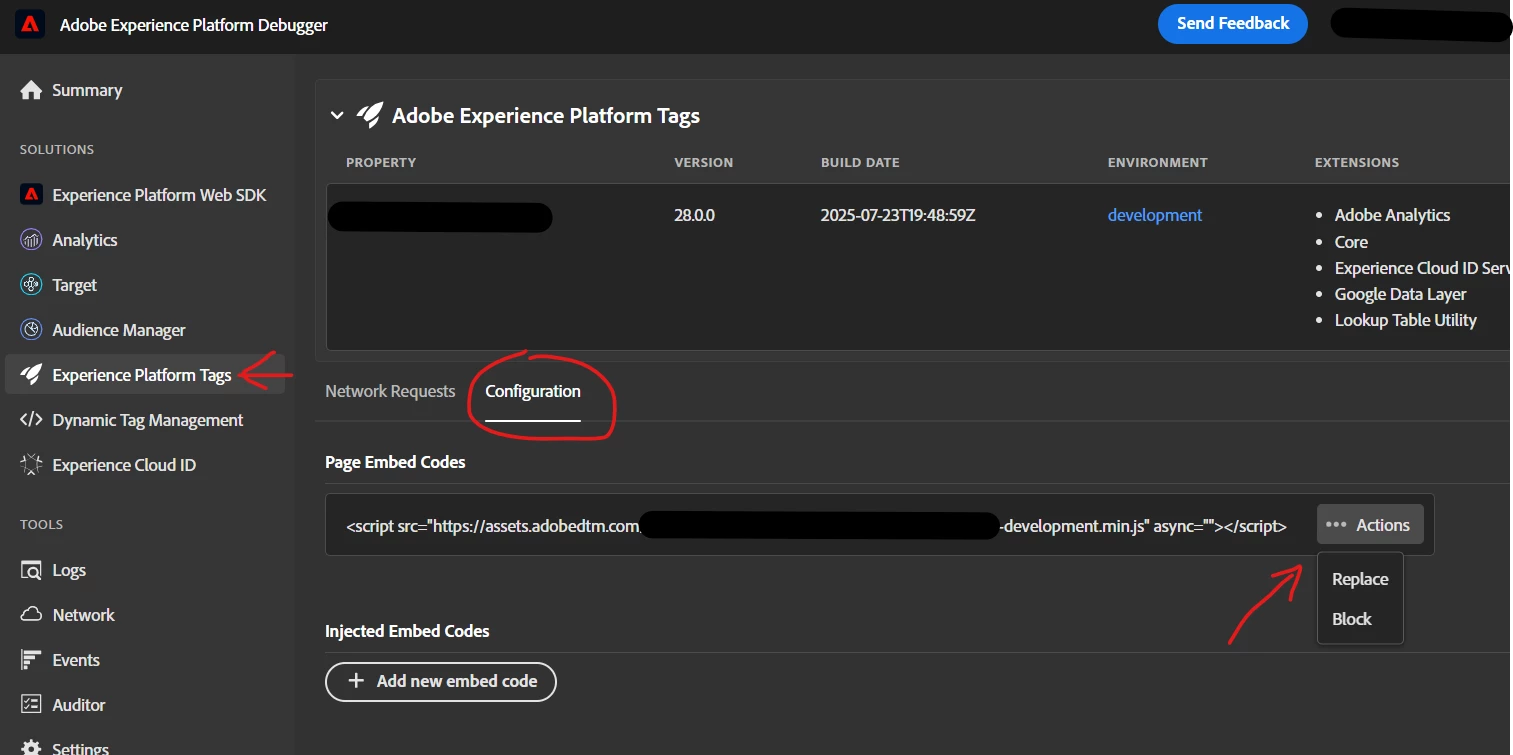Click the Adobe logo icon in header

pos(29,24)
